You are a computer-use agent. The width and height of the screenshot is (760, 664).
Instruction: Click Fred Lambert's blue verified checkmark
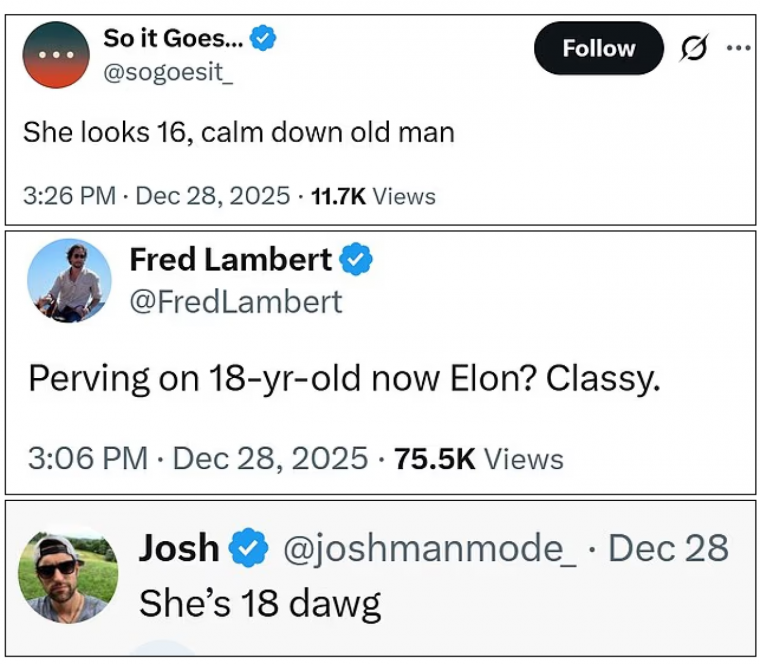pos(357,260)
